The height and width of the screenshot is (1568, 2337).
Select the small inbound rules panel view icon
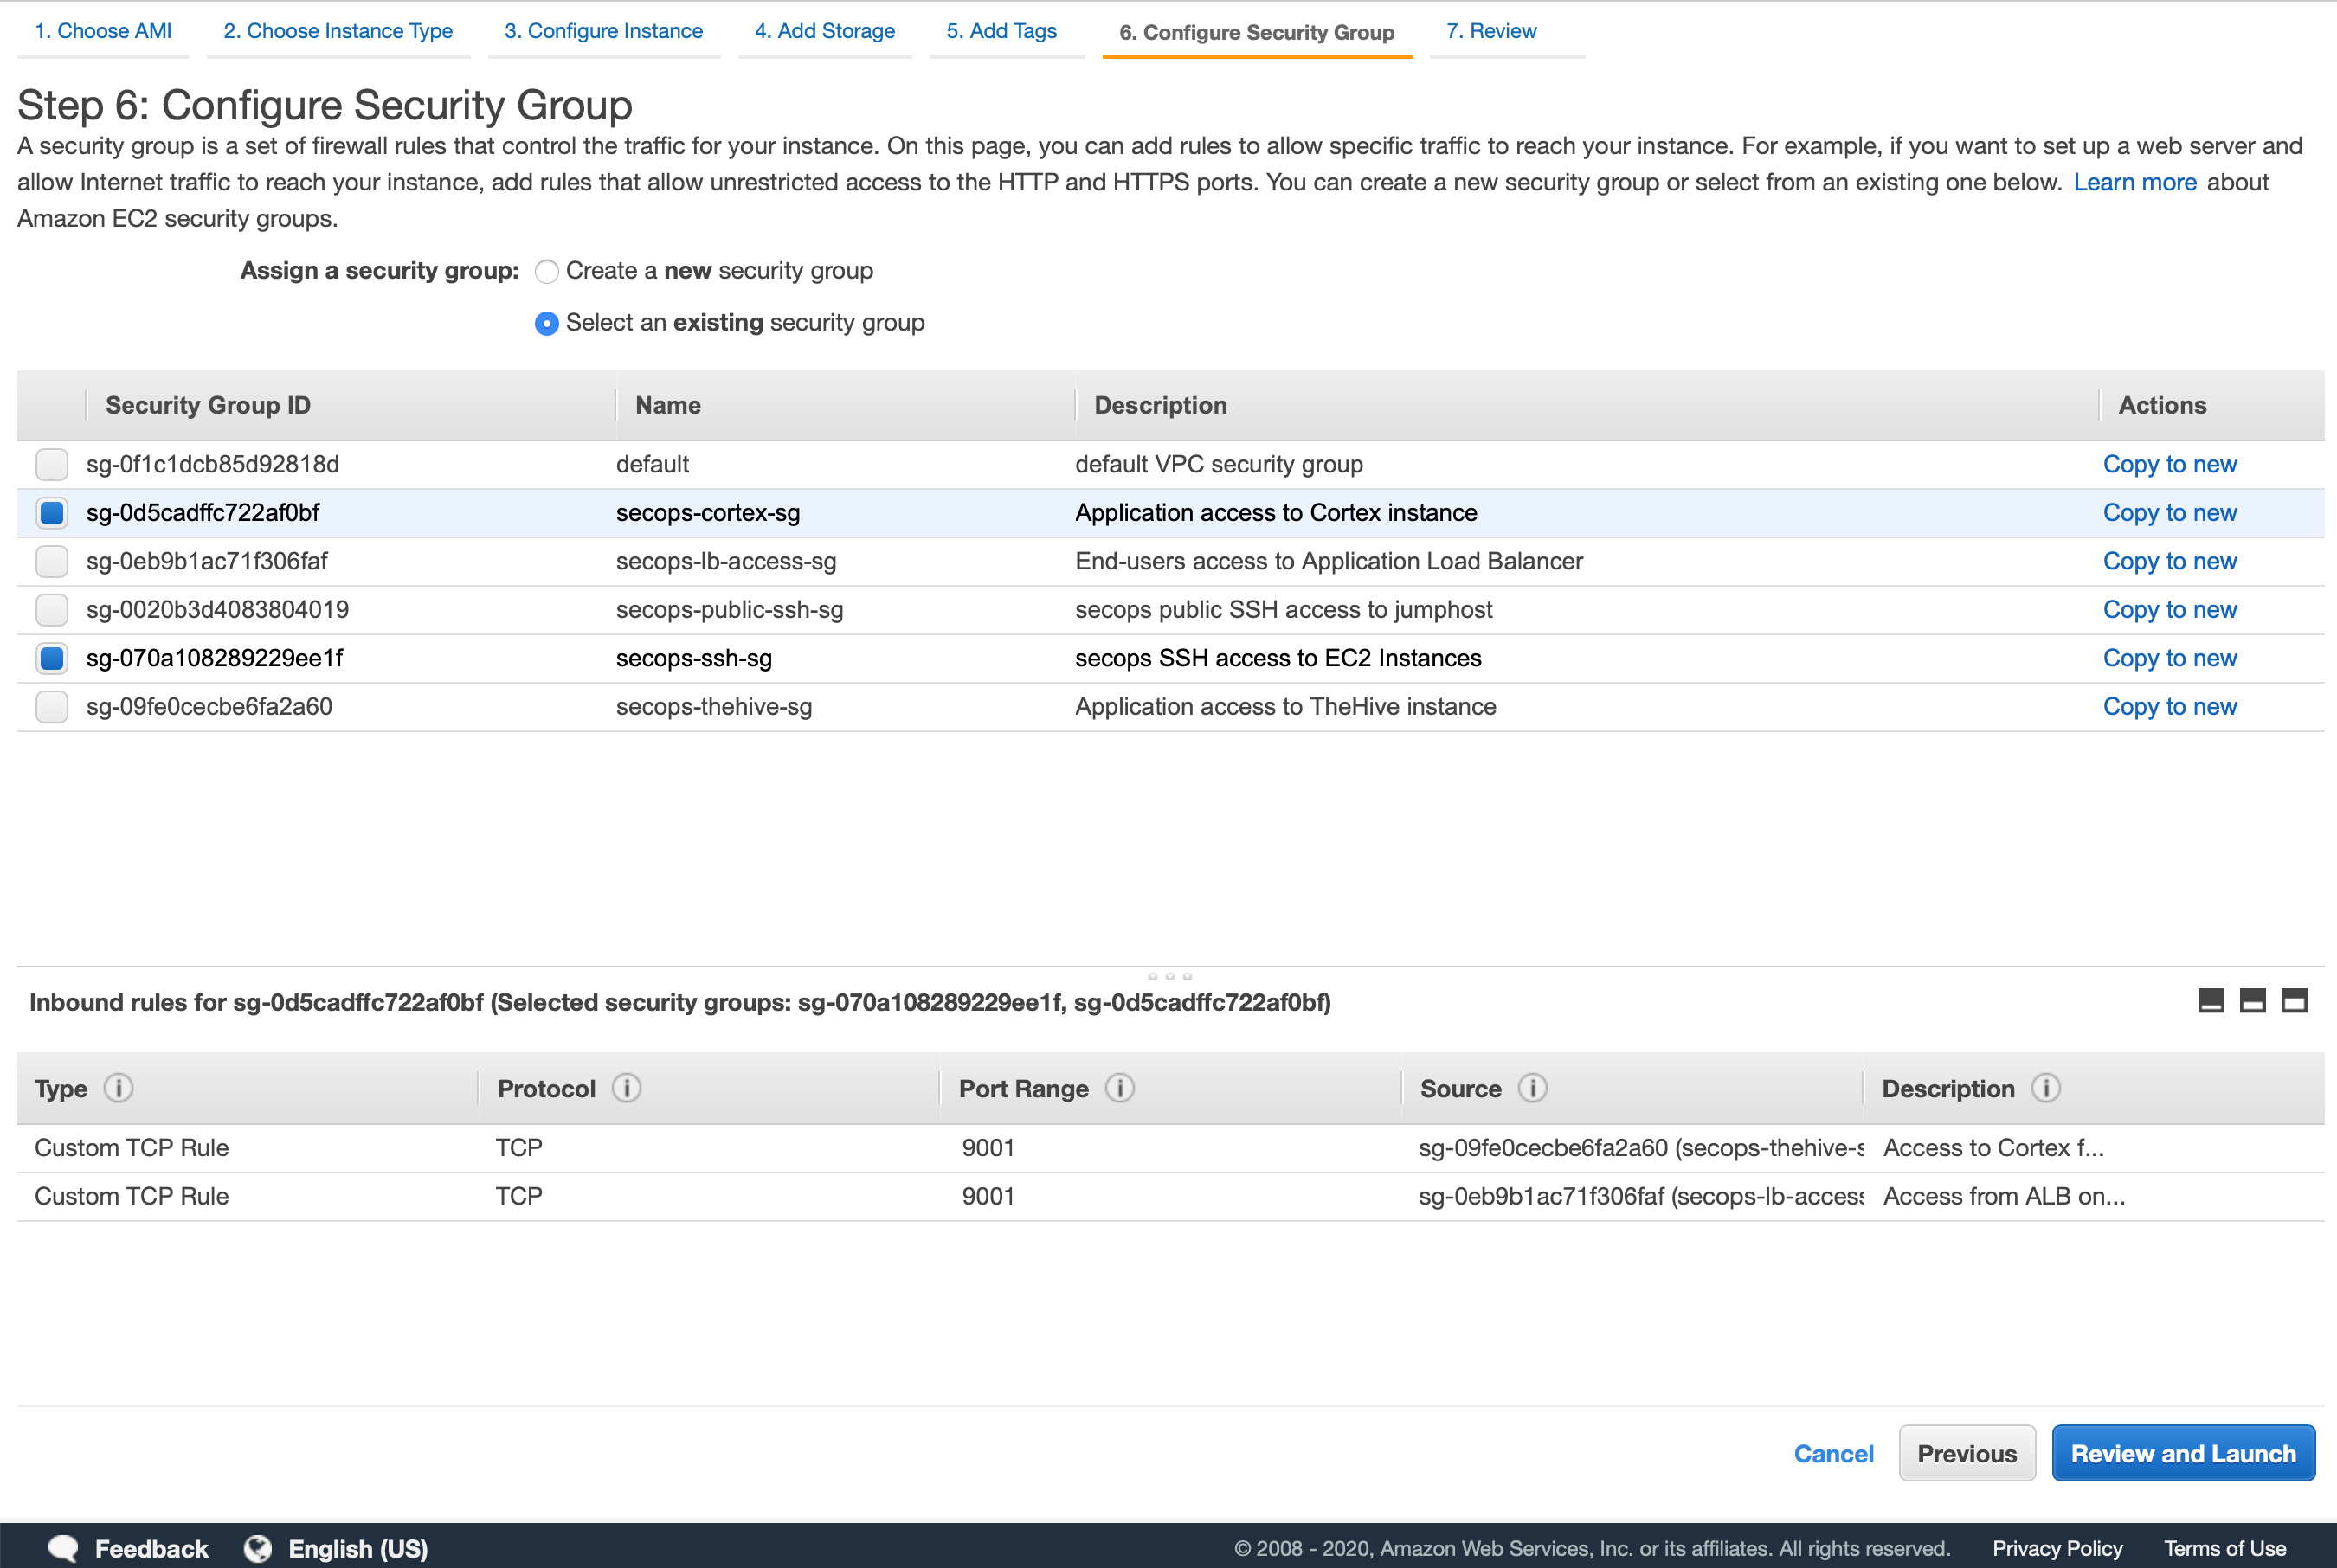(2210, 1000)
